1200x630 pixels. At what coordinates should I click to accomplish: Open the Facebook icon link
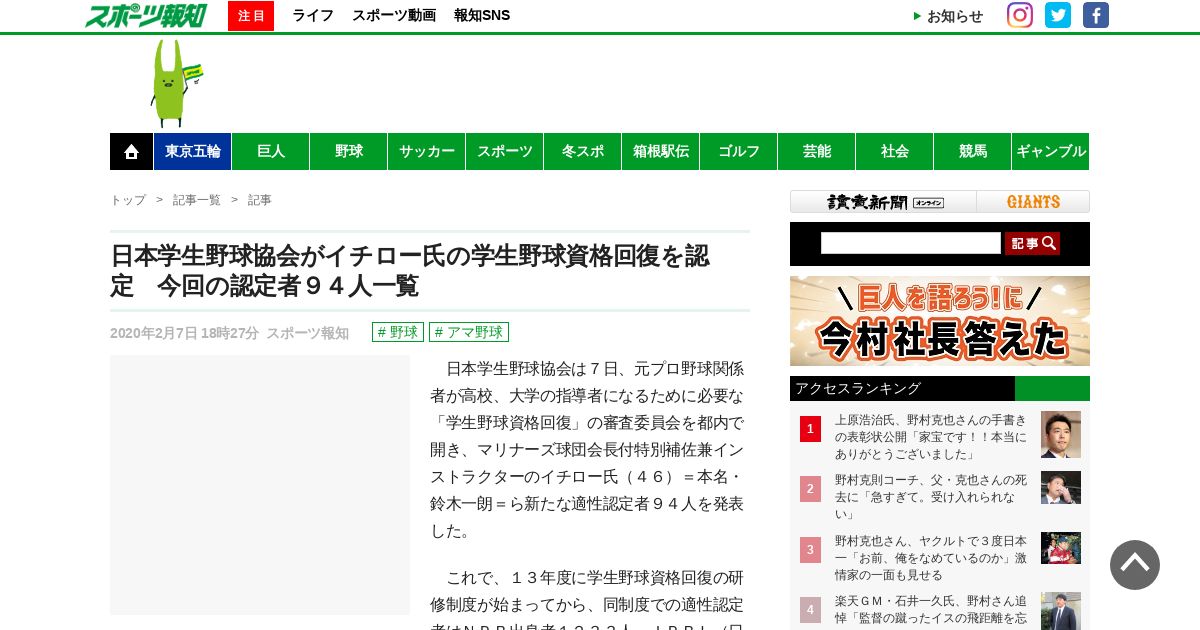(x=1096, y=15)
